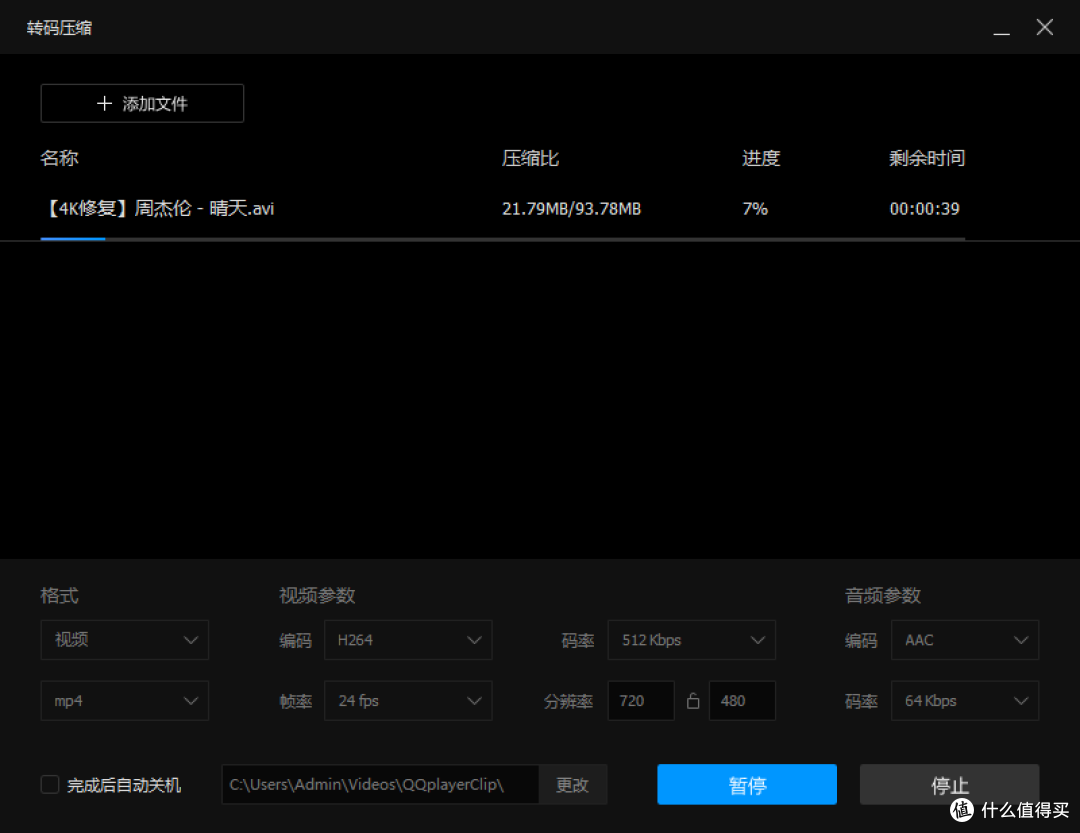This screenshot has height=833, width=1080.
Task: Click the 分辨率 label
Action: (x=568, y=701)
